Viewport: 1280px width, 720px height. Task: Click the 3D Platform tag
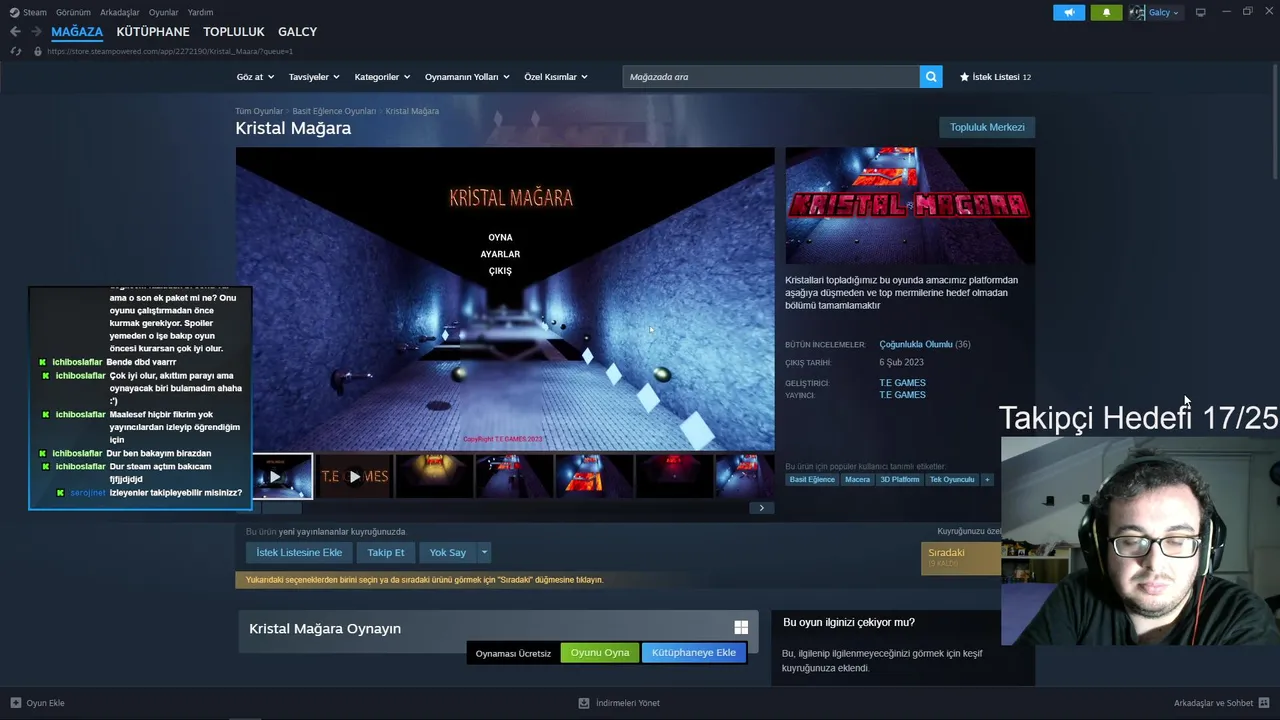[x=899, y=480]
